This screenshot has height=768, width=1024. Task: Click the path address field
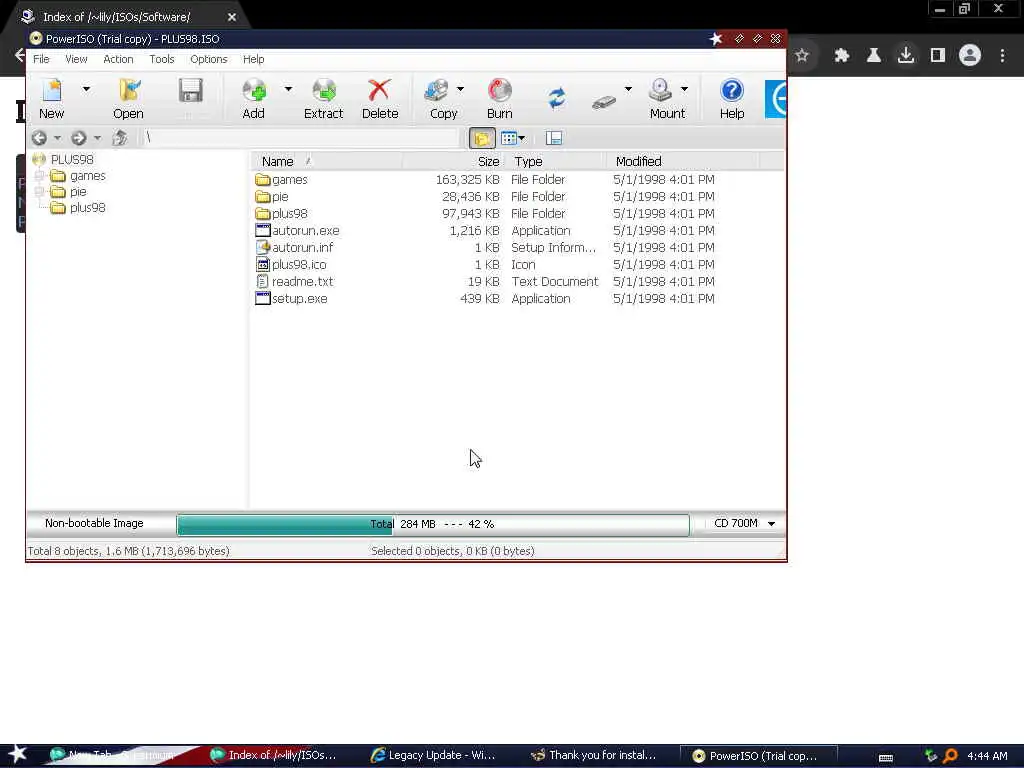pos(300,138)
